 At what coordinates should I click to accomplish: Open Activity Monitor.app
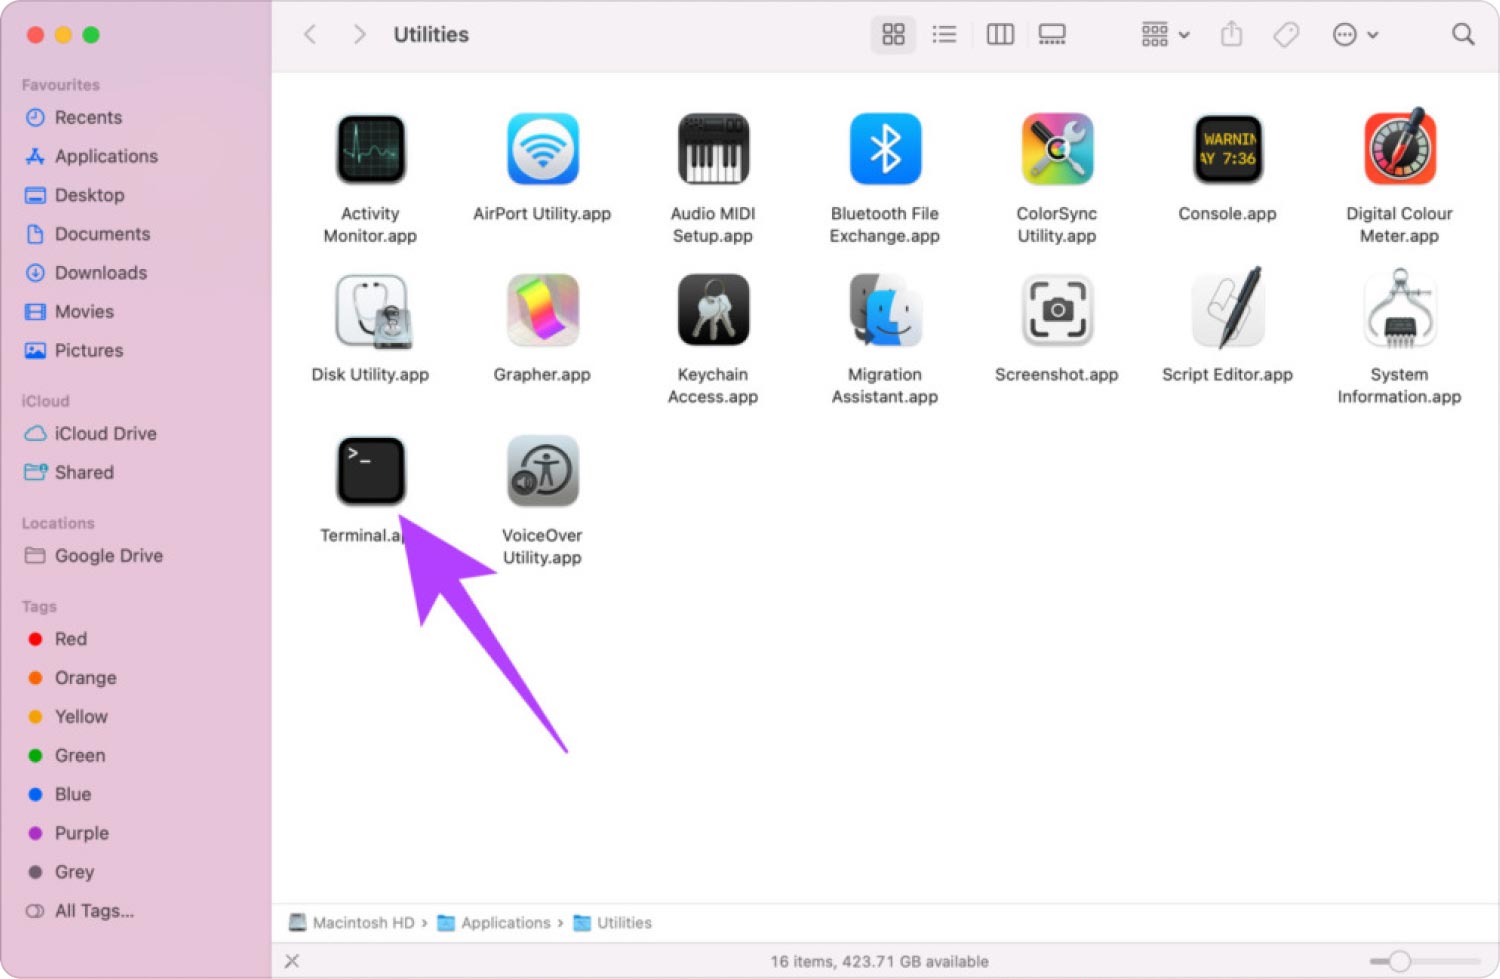click(370, 149)
